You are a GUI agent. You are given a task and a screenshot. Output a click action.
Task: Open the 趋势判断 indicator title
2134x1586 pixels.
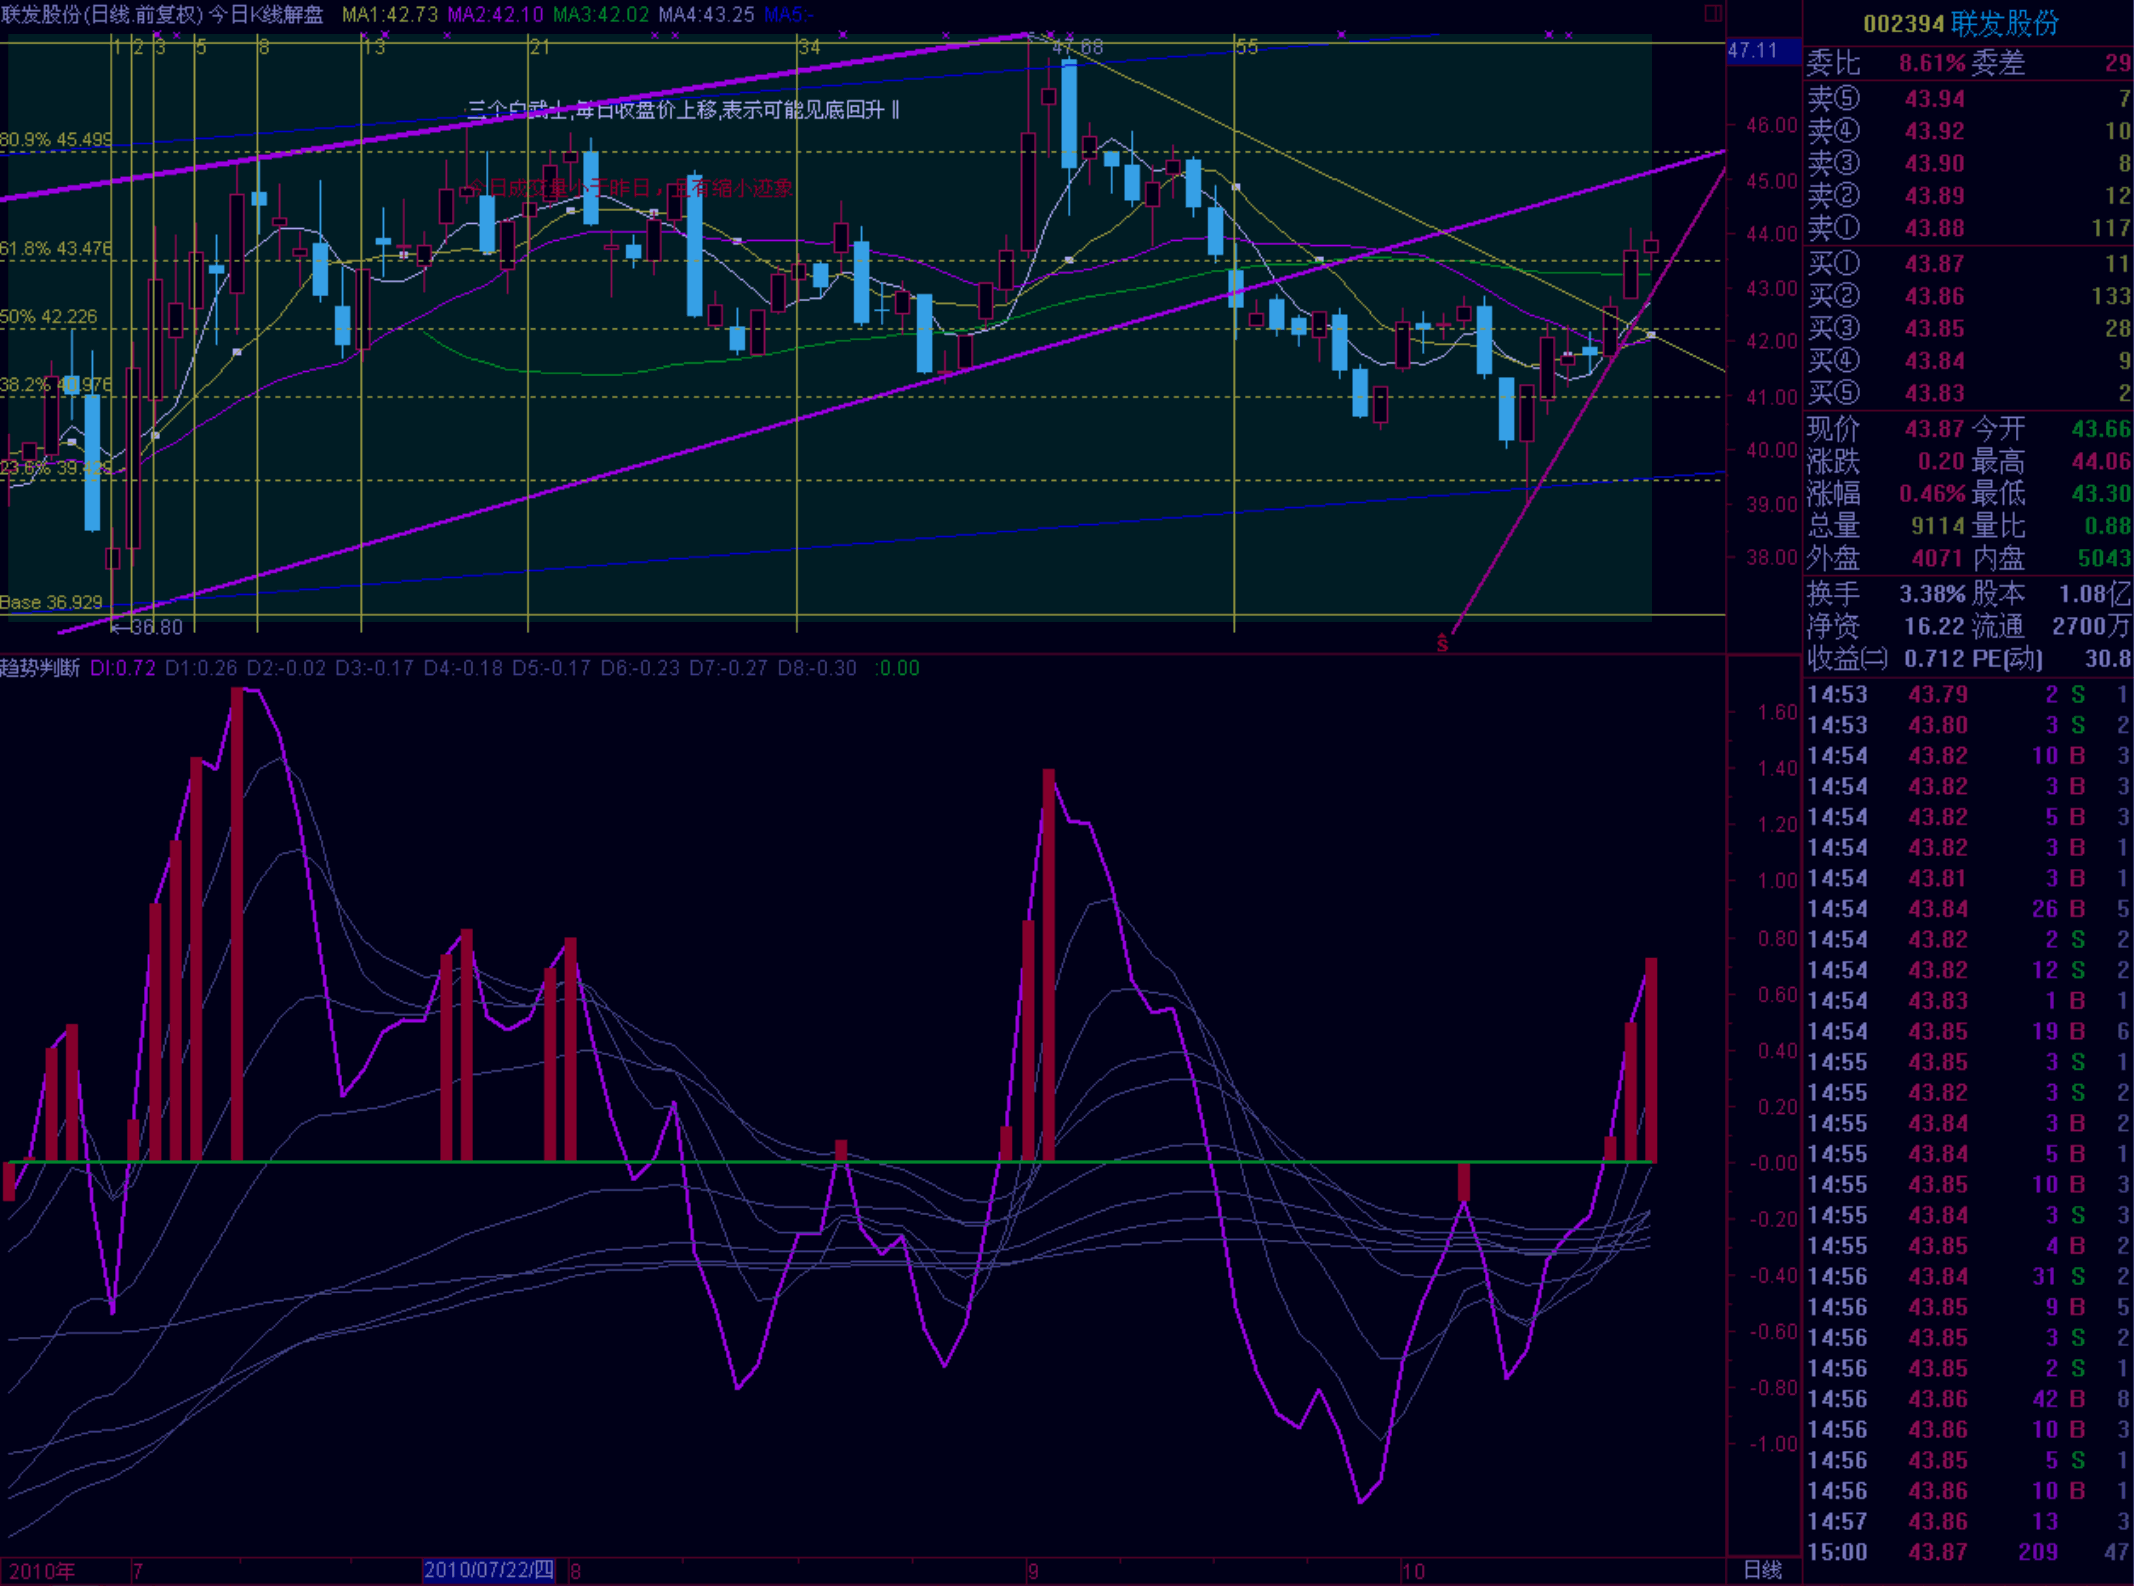40,668
